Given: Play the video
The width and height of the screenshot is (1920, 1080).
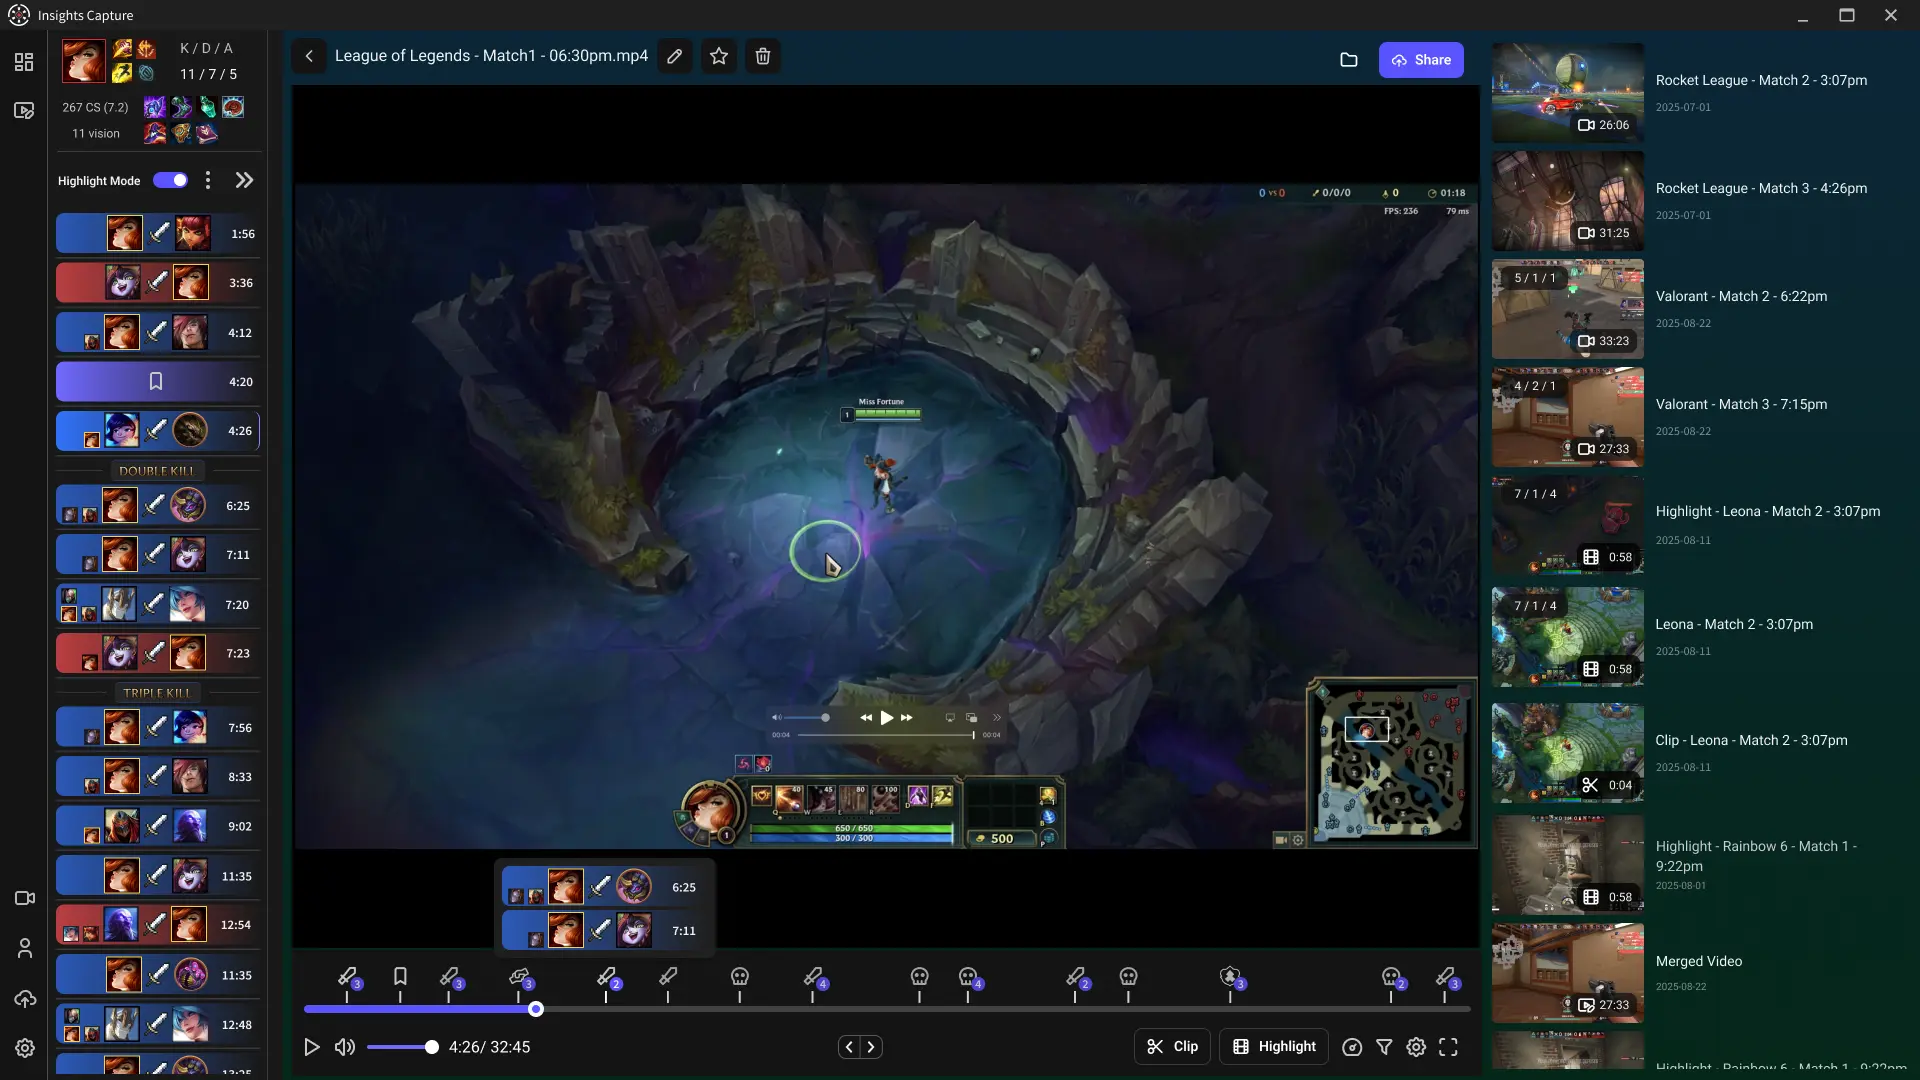Looking at the screenshot, I should coord(312,1047).
